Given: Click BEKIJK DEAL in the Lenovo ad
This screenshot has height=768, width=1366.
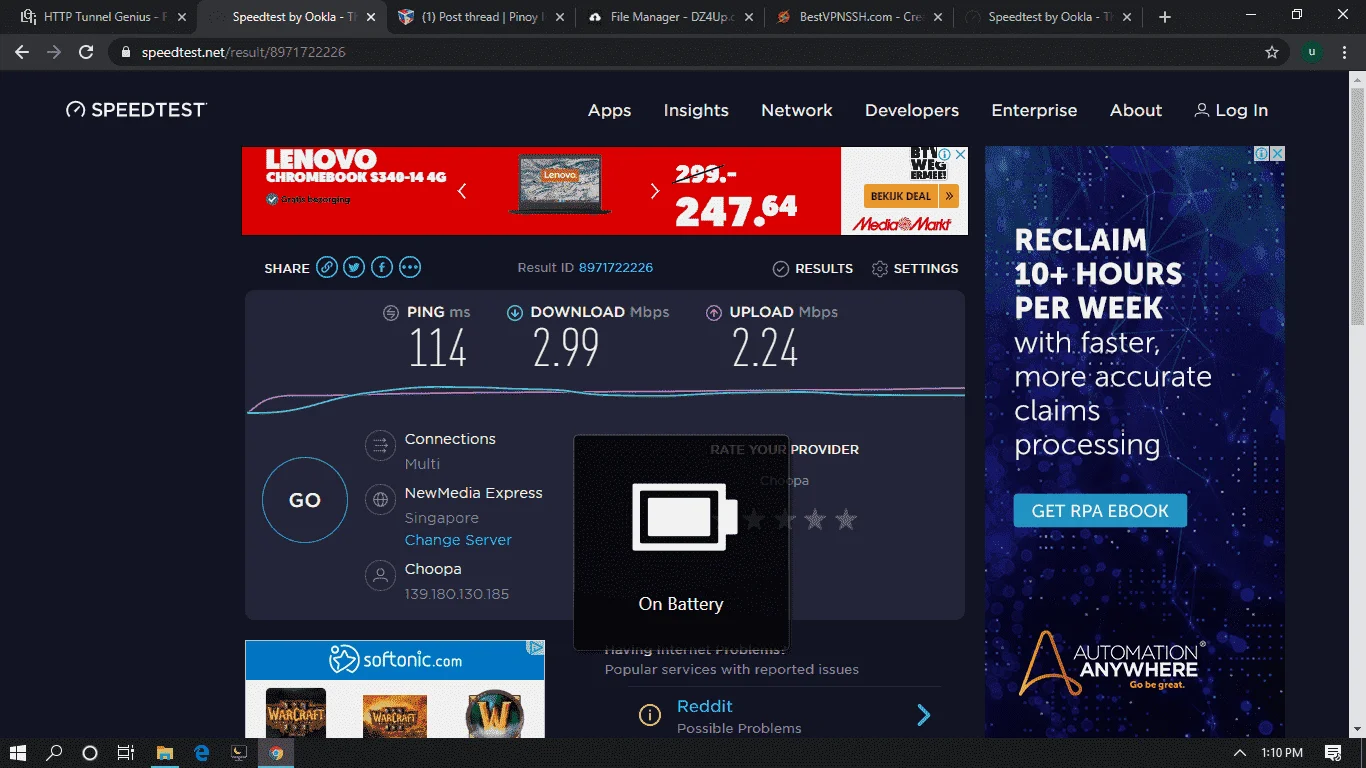Looking at the screenshot, I should tap(911, 196).
